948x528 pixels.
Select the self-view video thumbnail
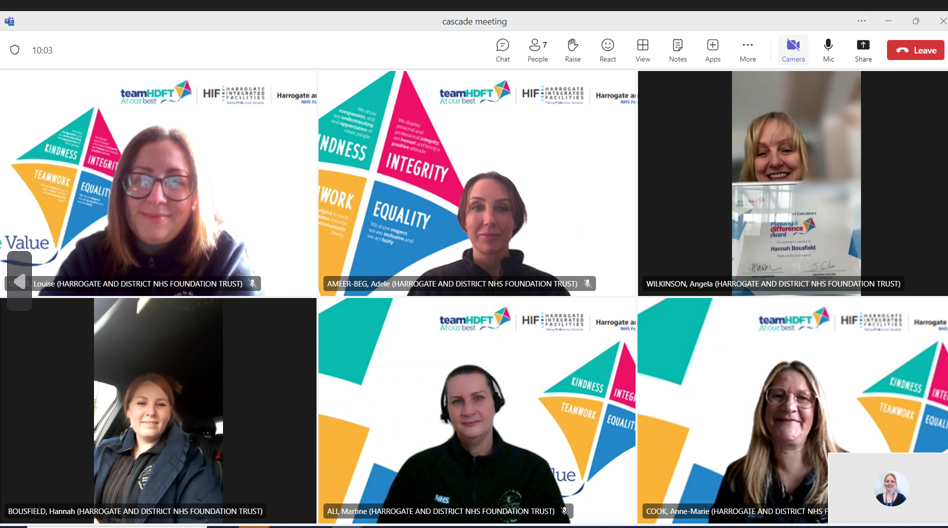pos(889,487)
